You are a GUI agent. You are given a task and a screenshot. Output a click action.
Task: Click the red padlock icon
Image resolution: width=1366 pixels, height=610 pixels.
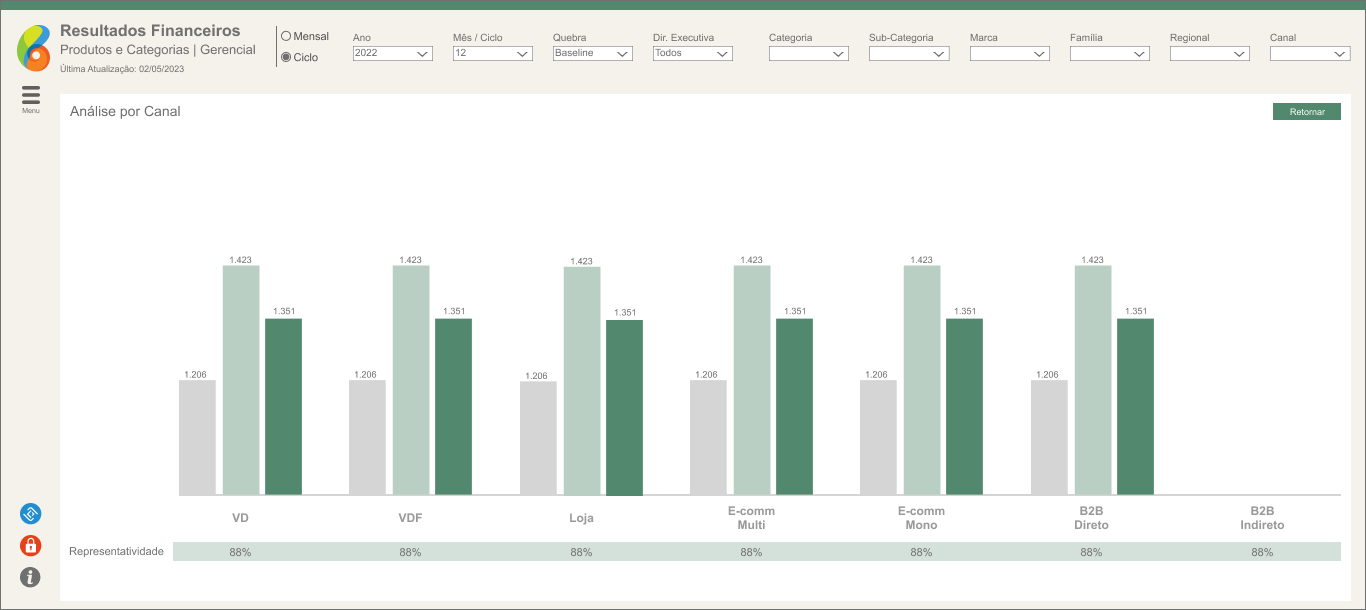31,546
